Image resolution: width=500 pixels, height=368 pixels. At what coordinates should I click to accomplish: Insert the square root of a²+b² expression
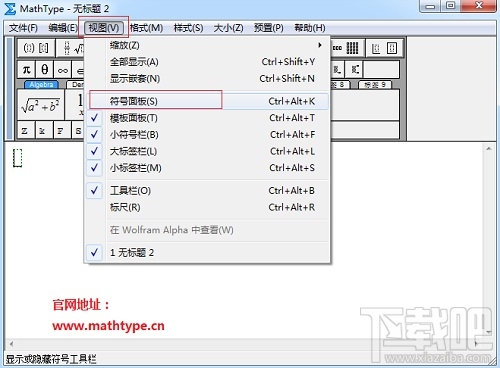click(41, 105)
